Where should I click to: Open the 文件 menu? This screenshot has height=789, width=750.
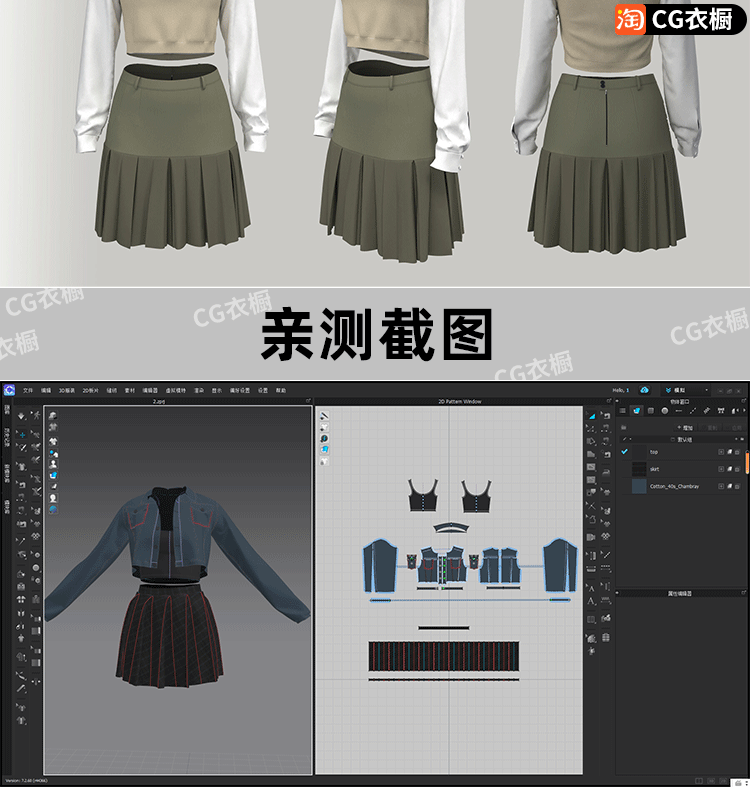pyautogui.click(x=28, y=390)
